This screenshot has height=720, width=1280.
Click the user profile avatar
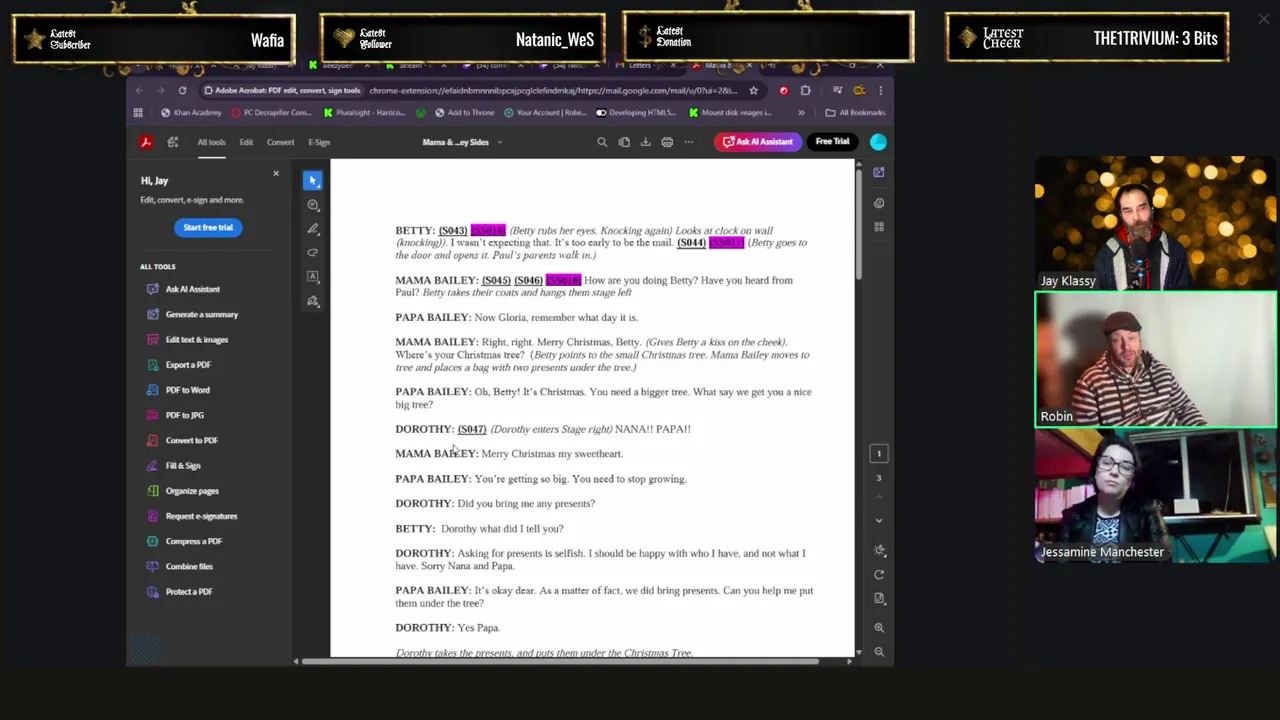tap(878, 142)
